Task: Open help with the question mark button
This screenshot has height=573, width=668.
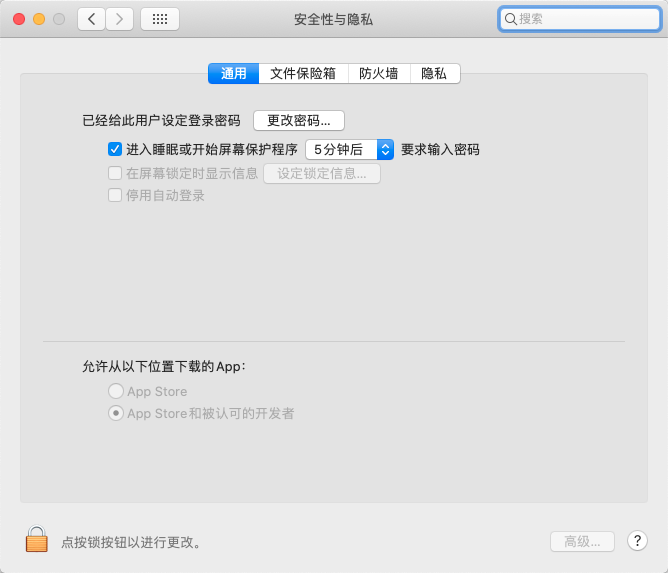Action: click(x=637, y=541)
